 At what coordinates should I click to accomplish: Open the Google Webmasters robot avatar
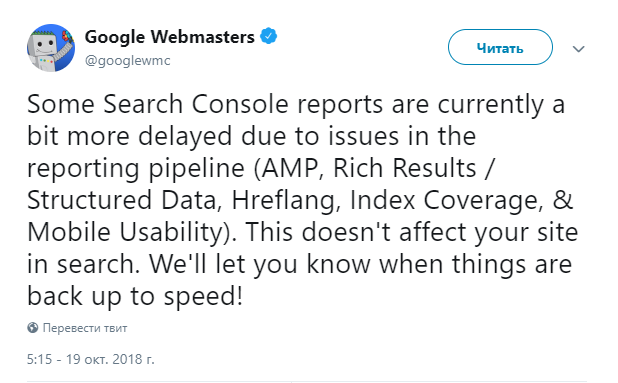click(51, 48)
